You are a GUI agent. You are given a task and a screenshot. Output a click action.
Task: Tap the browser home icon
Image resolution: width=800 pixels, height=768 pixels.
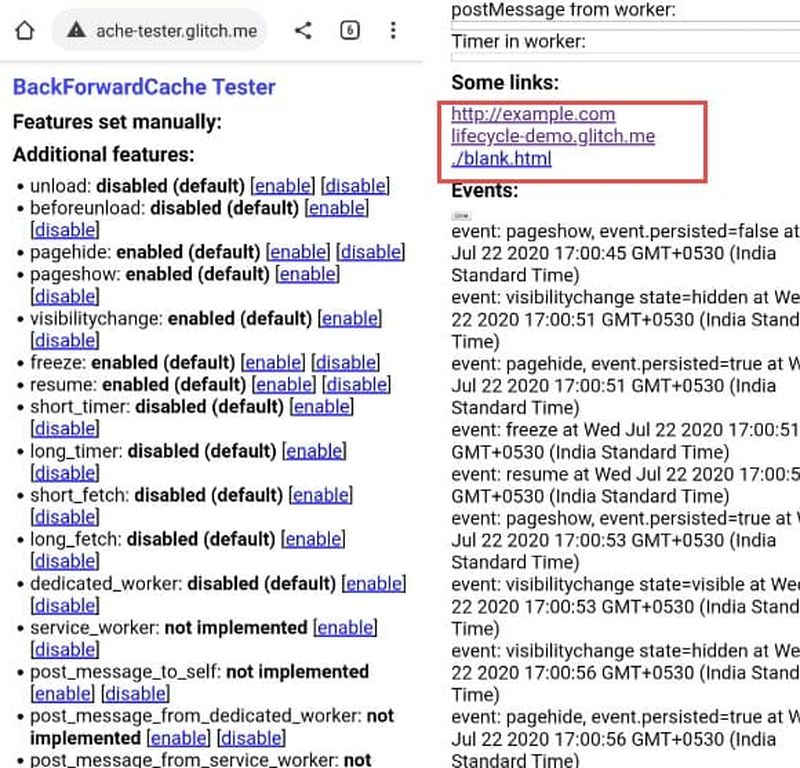pyautogui.click(x=25, y=31)
